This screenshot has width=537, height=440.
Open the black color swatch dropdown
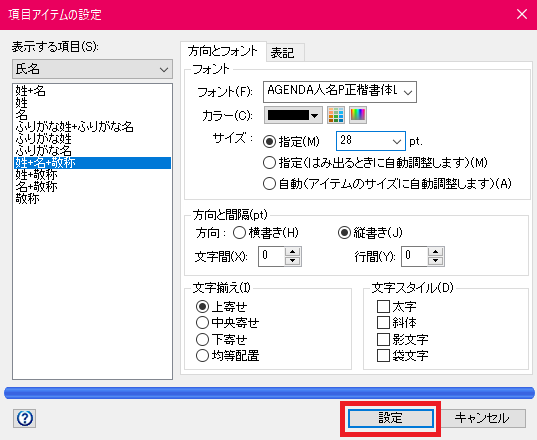click(293, 115)
